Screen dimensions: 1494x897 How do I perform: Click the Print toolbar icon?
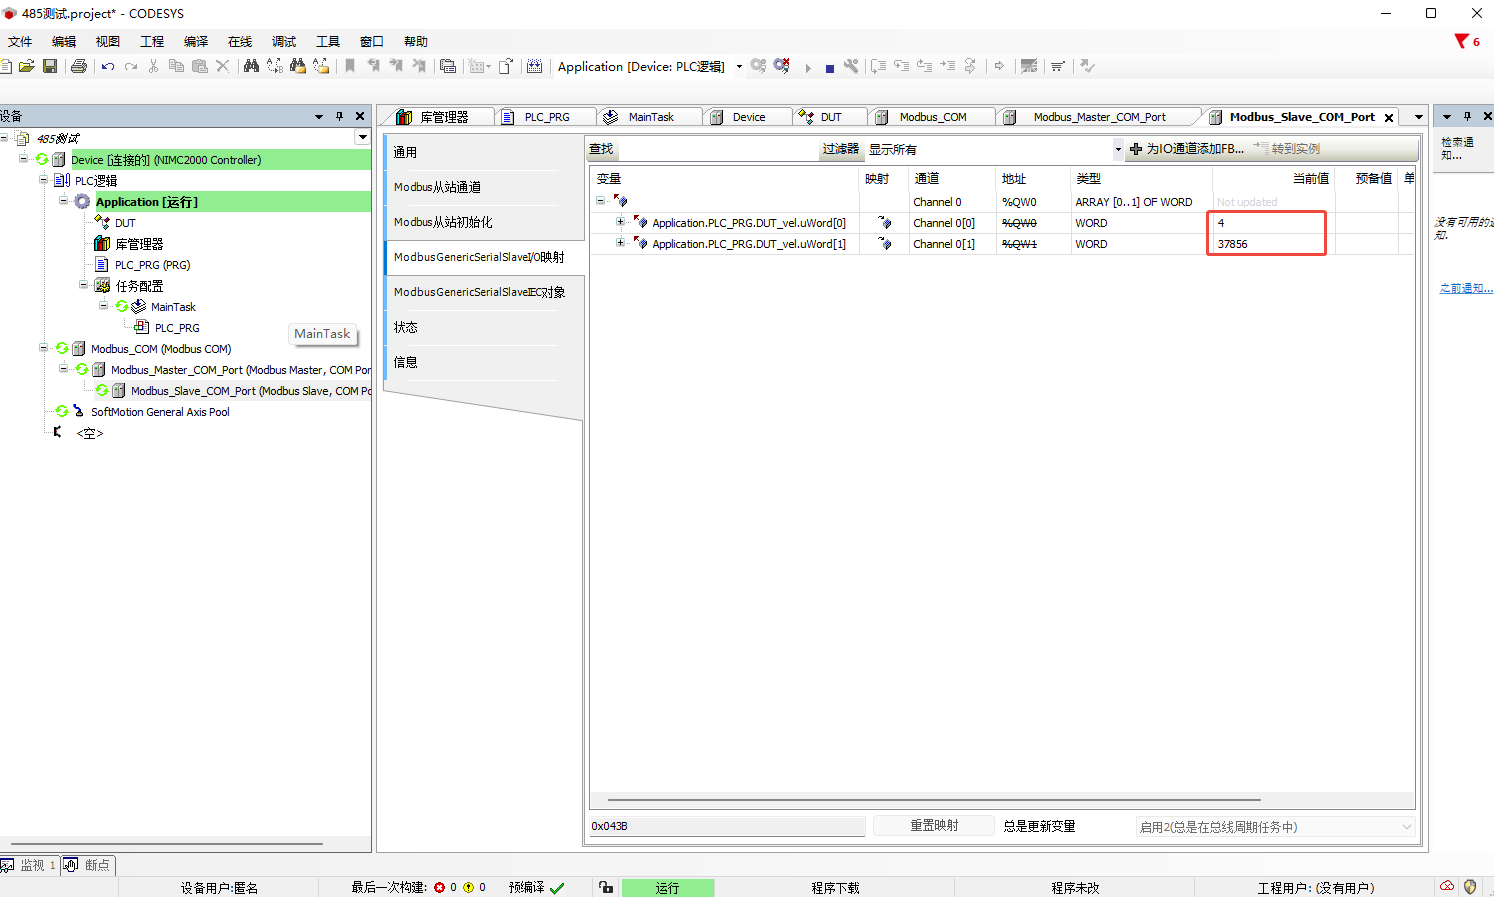click(79, 66)
